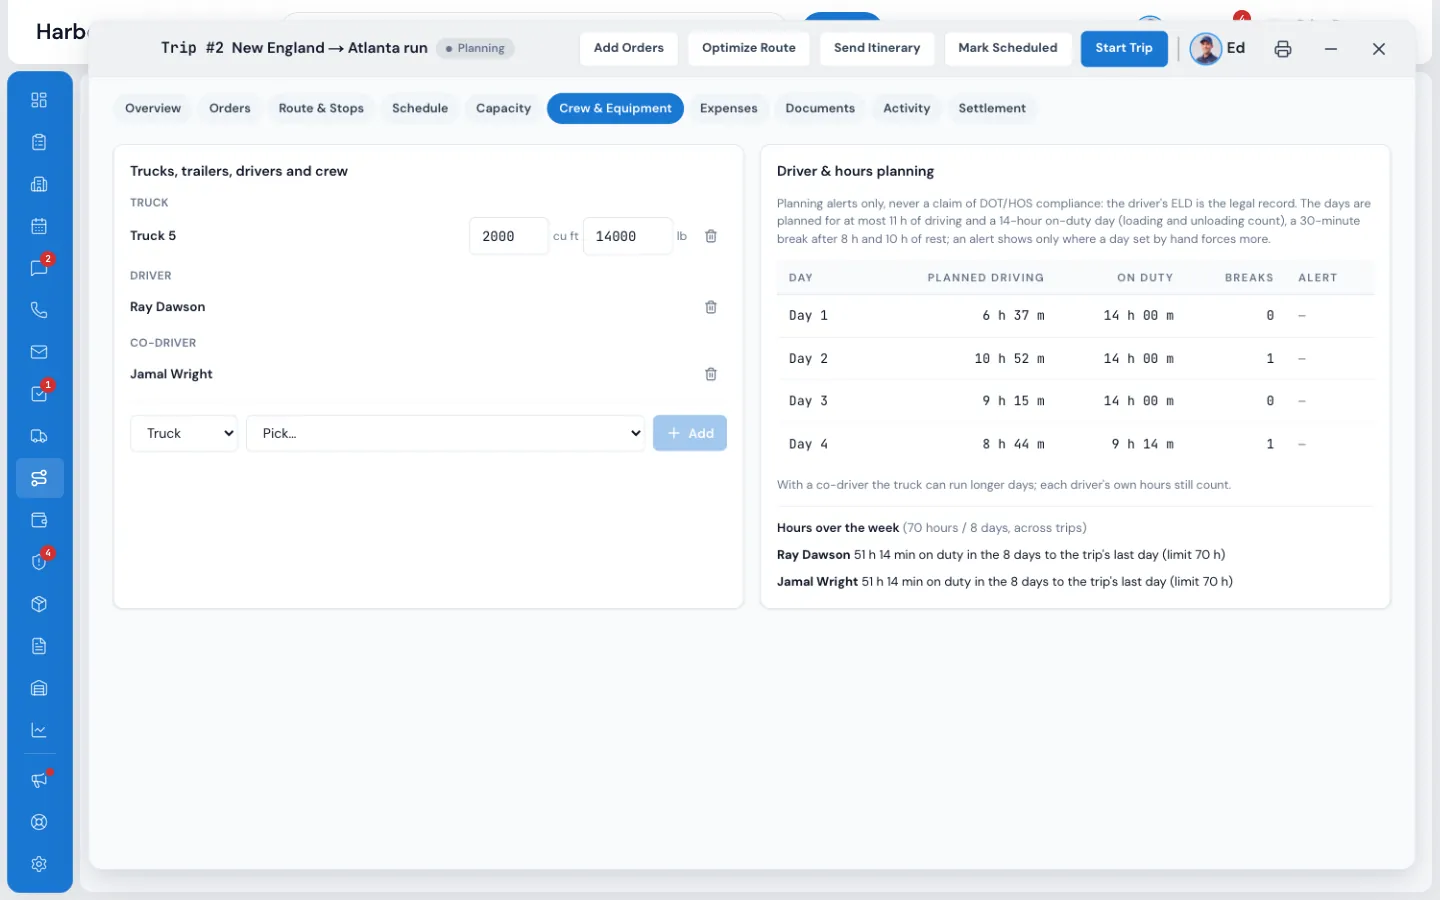
Task: Start the trip with Start Trip
Action: 1124,49
